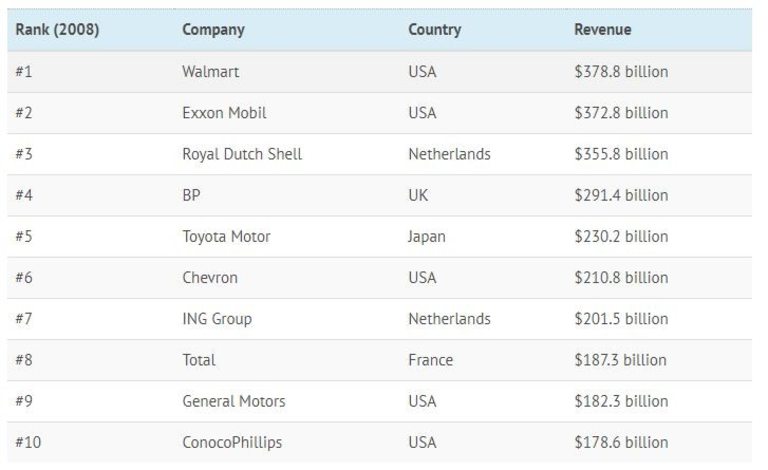
Task: Select the $178.6 billion revenue cell
Action: (x=621, y=442)
